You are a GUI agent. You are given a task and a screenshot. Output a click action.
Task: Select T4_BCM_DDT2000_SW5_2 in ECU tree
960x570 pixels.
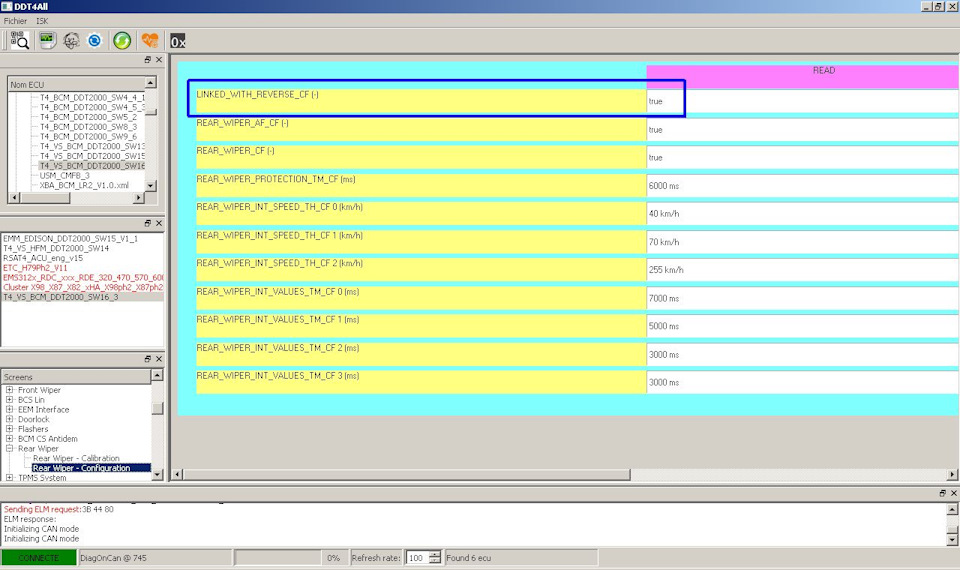[88, 116]
